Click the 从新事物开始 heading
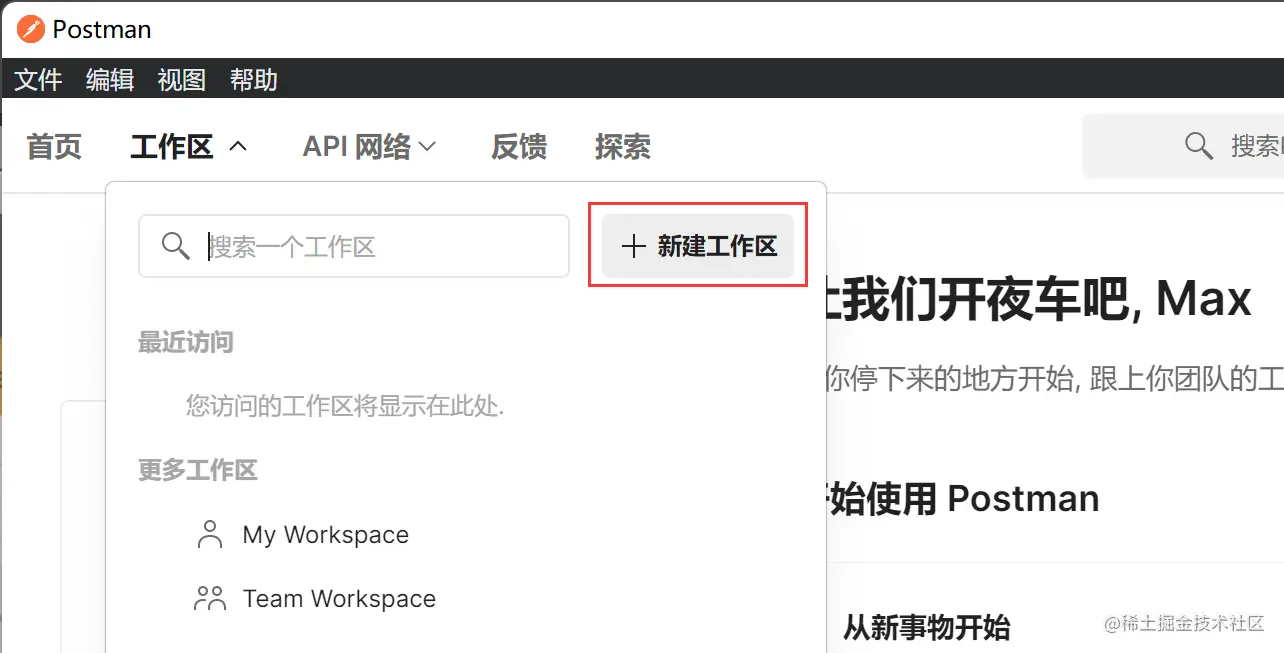This screenshot has height=653, width=1284. click(926, 628)
